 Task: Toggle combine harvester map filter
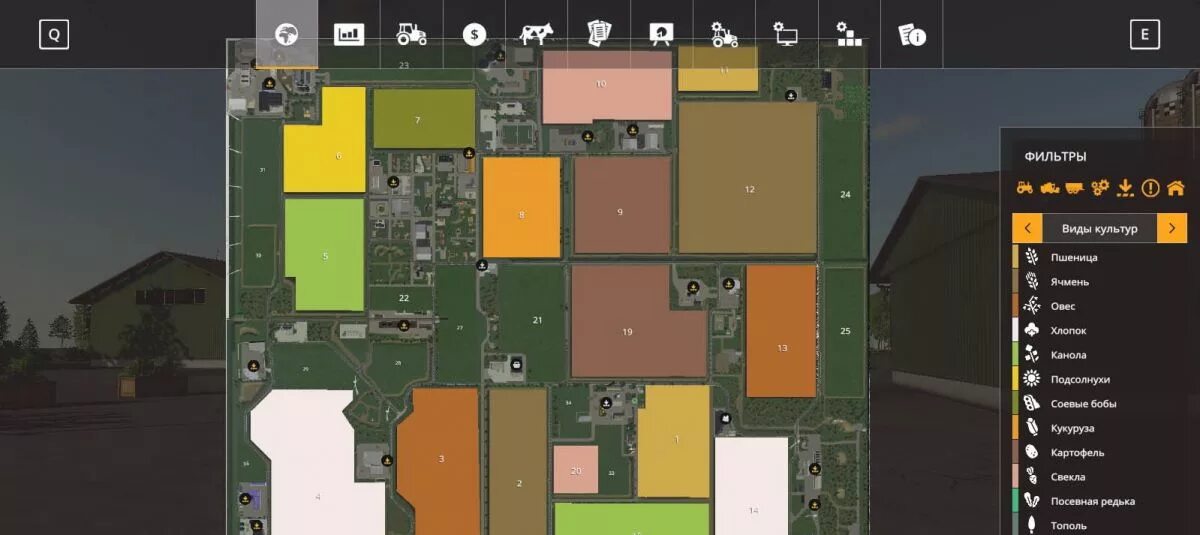[1050, 187]
